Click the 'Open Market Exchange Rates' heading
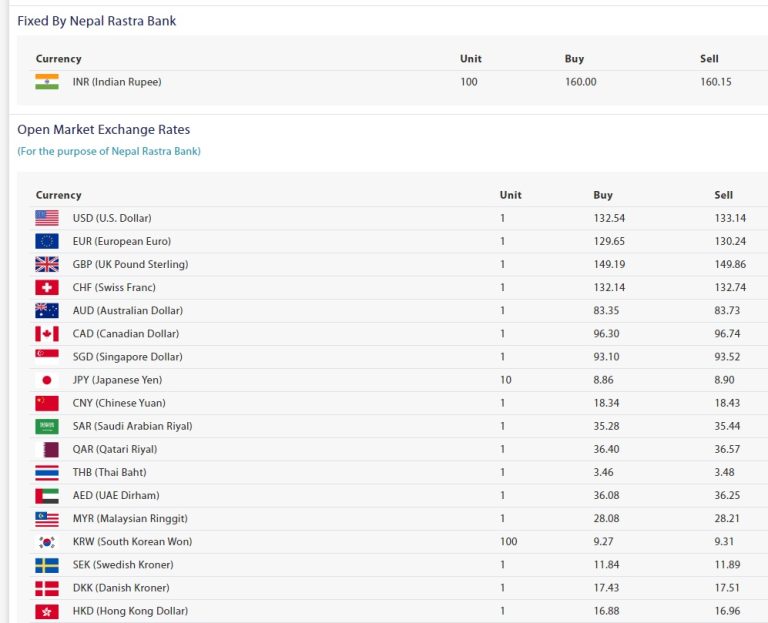The height and width of the screenshot is (623, 768). (103, 130)
